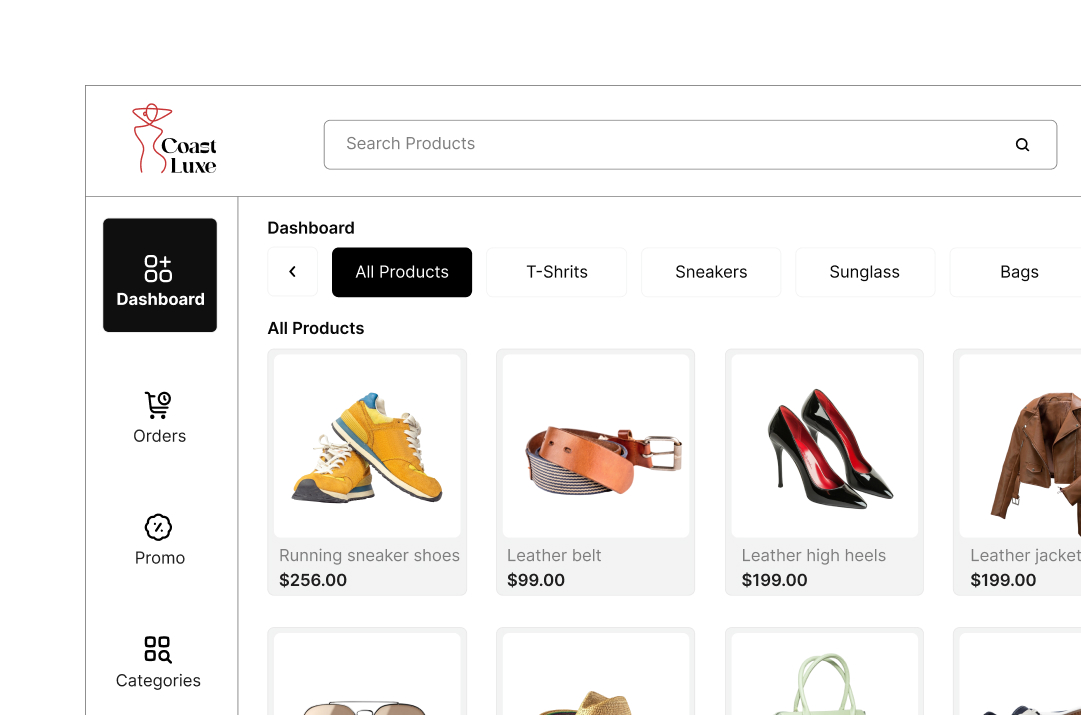Click the Coast Luxe logo

174,139
